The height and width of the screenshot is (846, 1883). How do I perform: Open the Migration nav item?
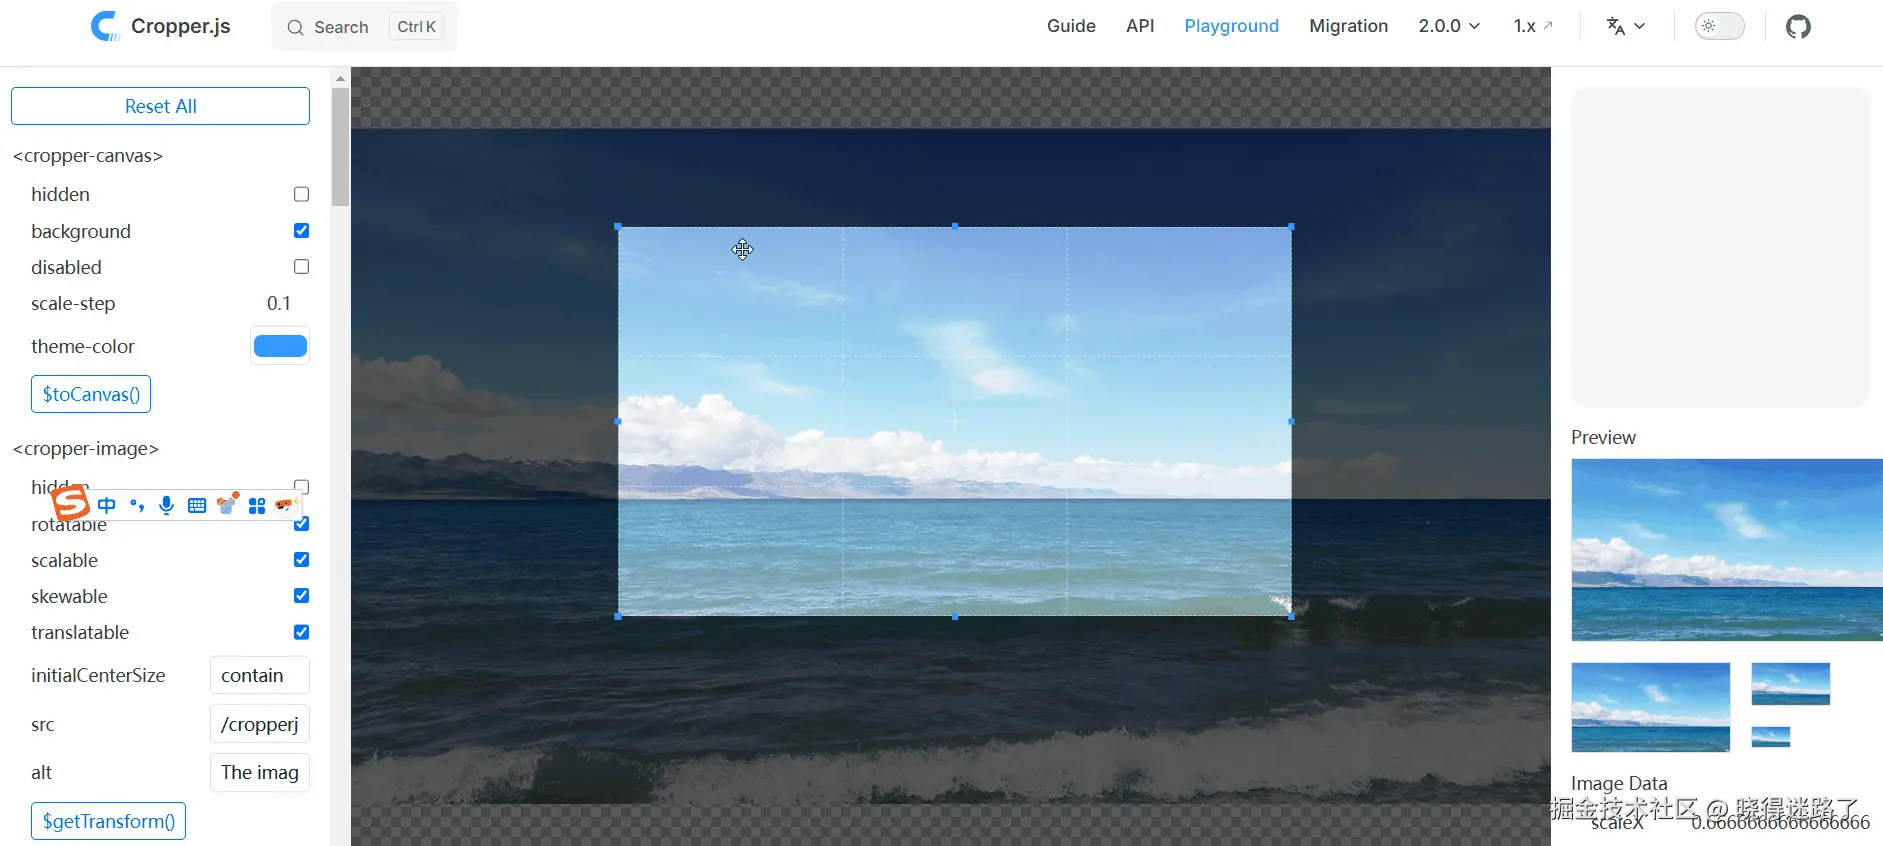point(1348,26)
